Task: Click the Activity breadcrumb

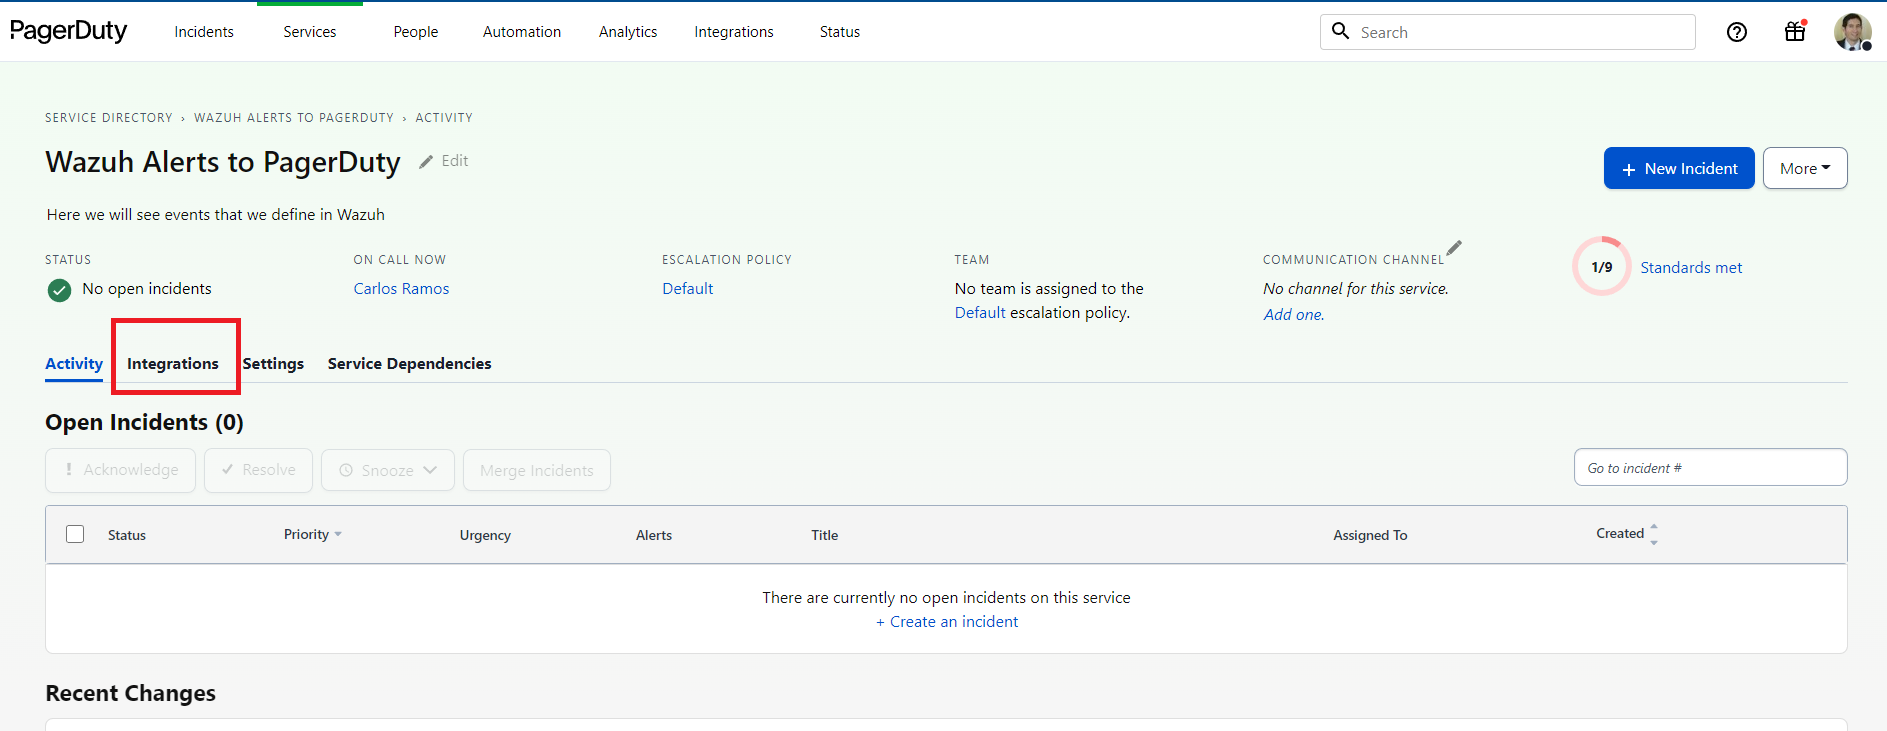Action: 444,118
